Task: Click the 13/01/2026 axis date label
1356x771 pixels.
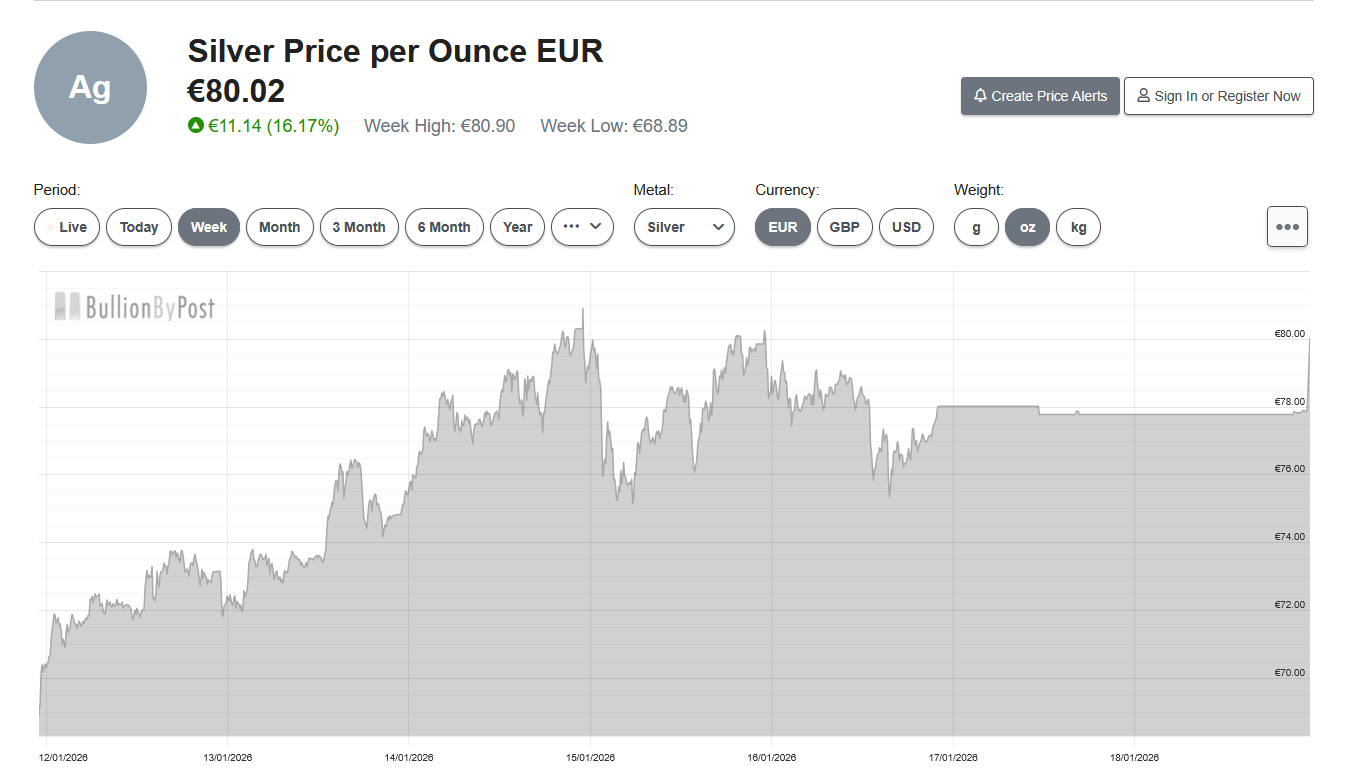Action: click(x=228, y=757)
